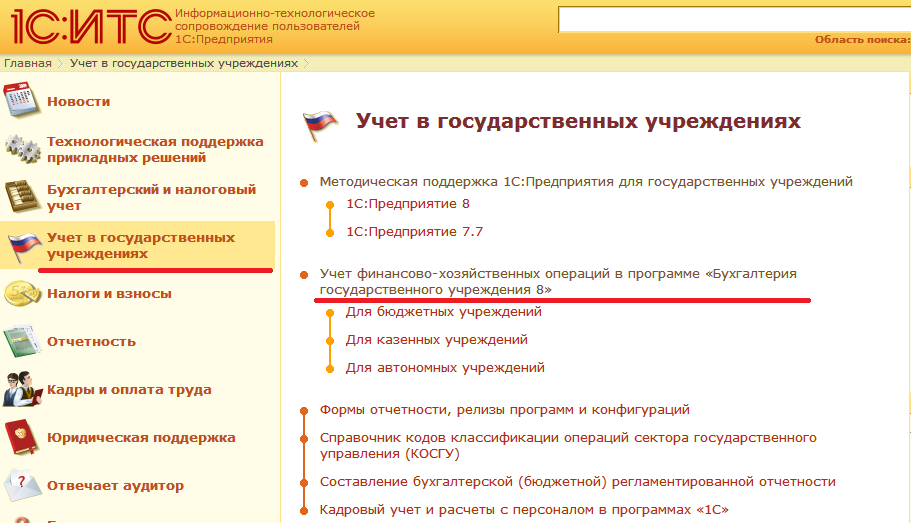The image size is (911, 523).
Task: Click the page title Учет в государственных учреждениях
Action: click(578, 121)
